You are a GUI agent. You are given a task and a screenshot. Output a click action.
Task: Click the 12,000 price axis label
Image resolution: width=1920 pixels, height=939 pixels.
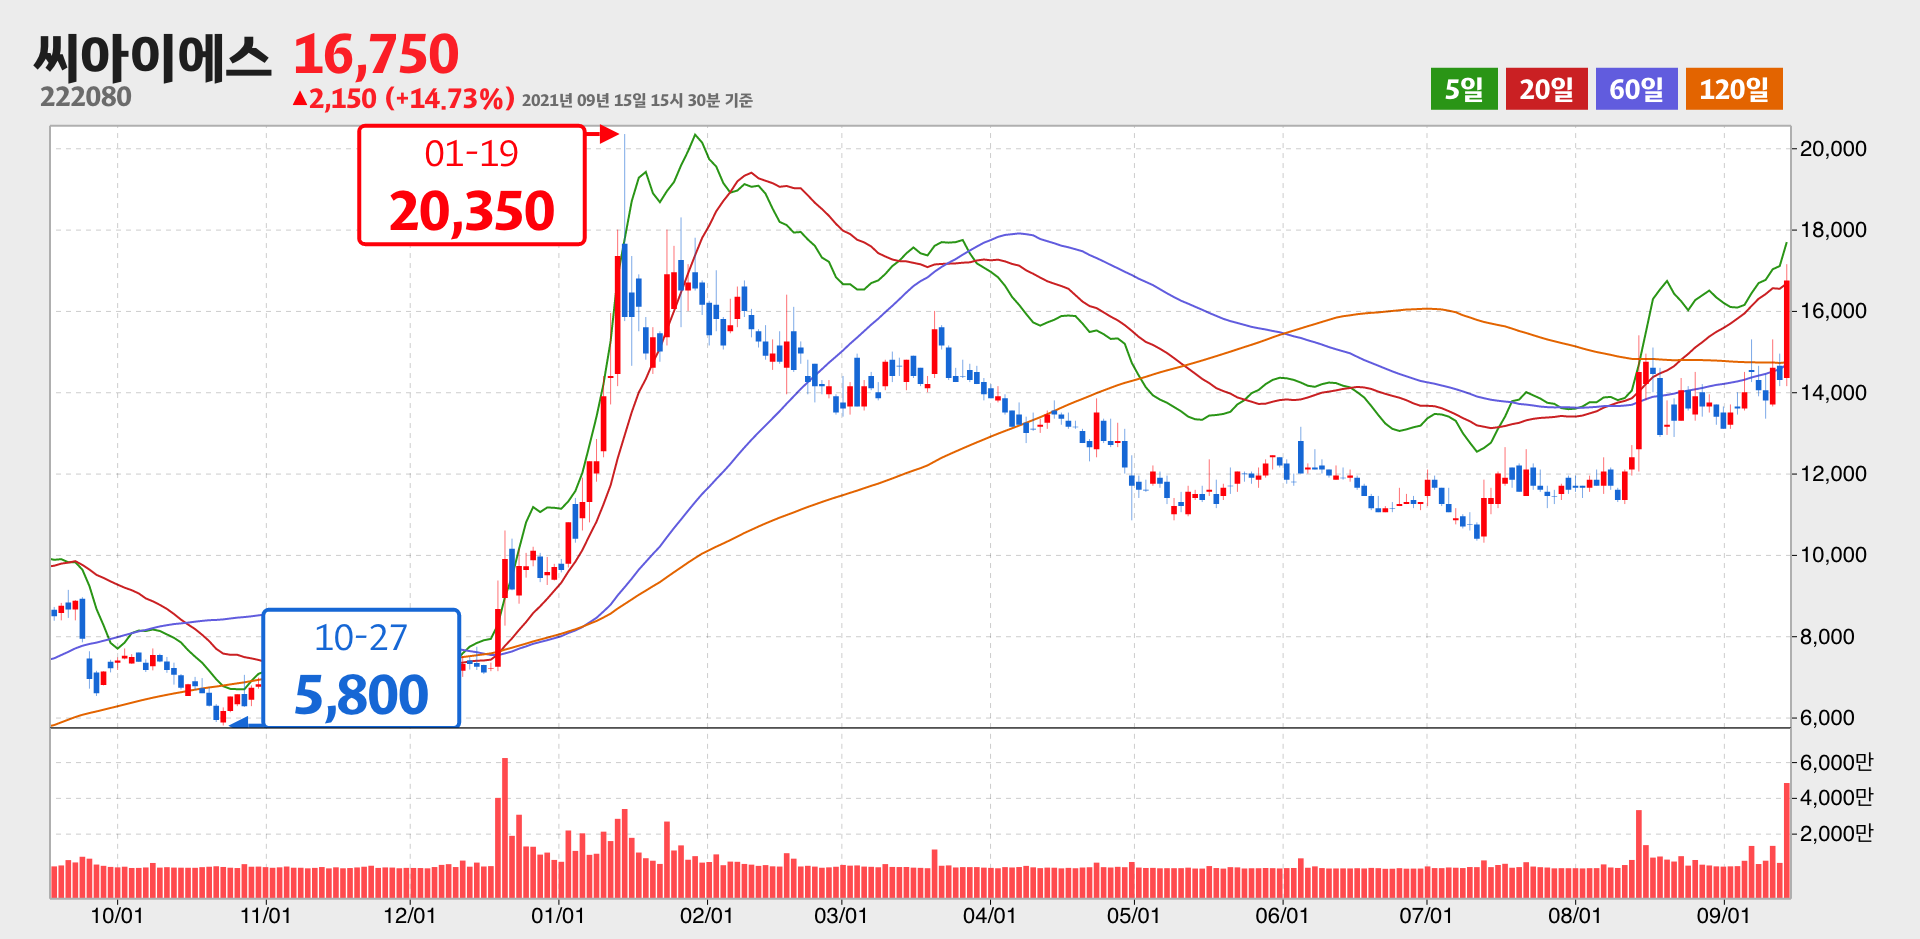pyautogui.click(x=1833, y=474)
